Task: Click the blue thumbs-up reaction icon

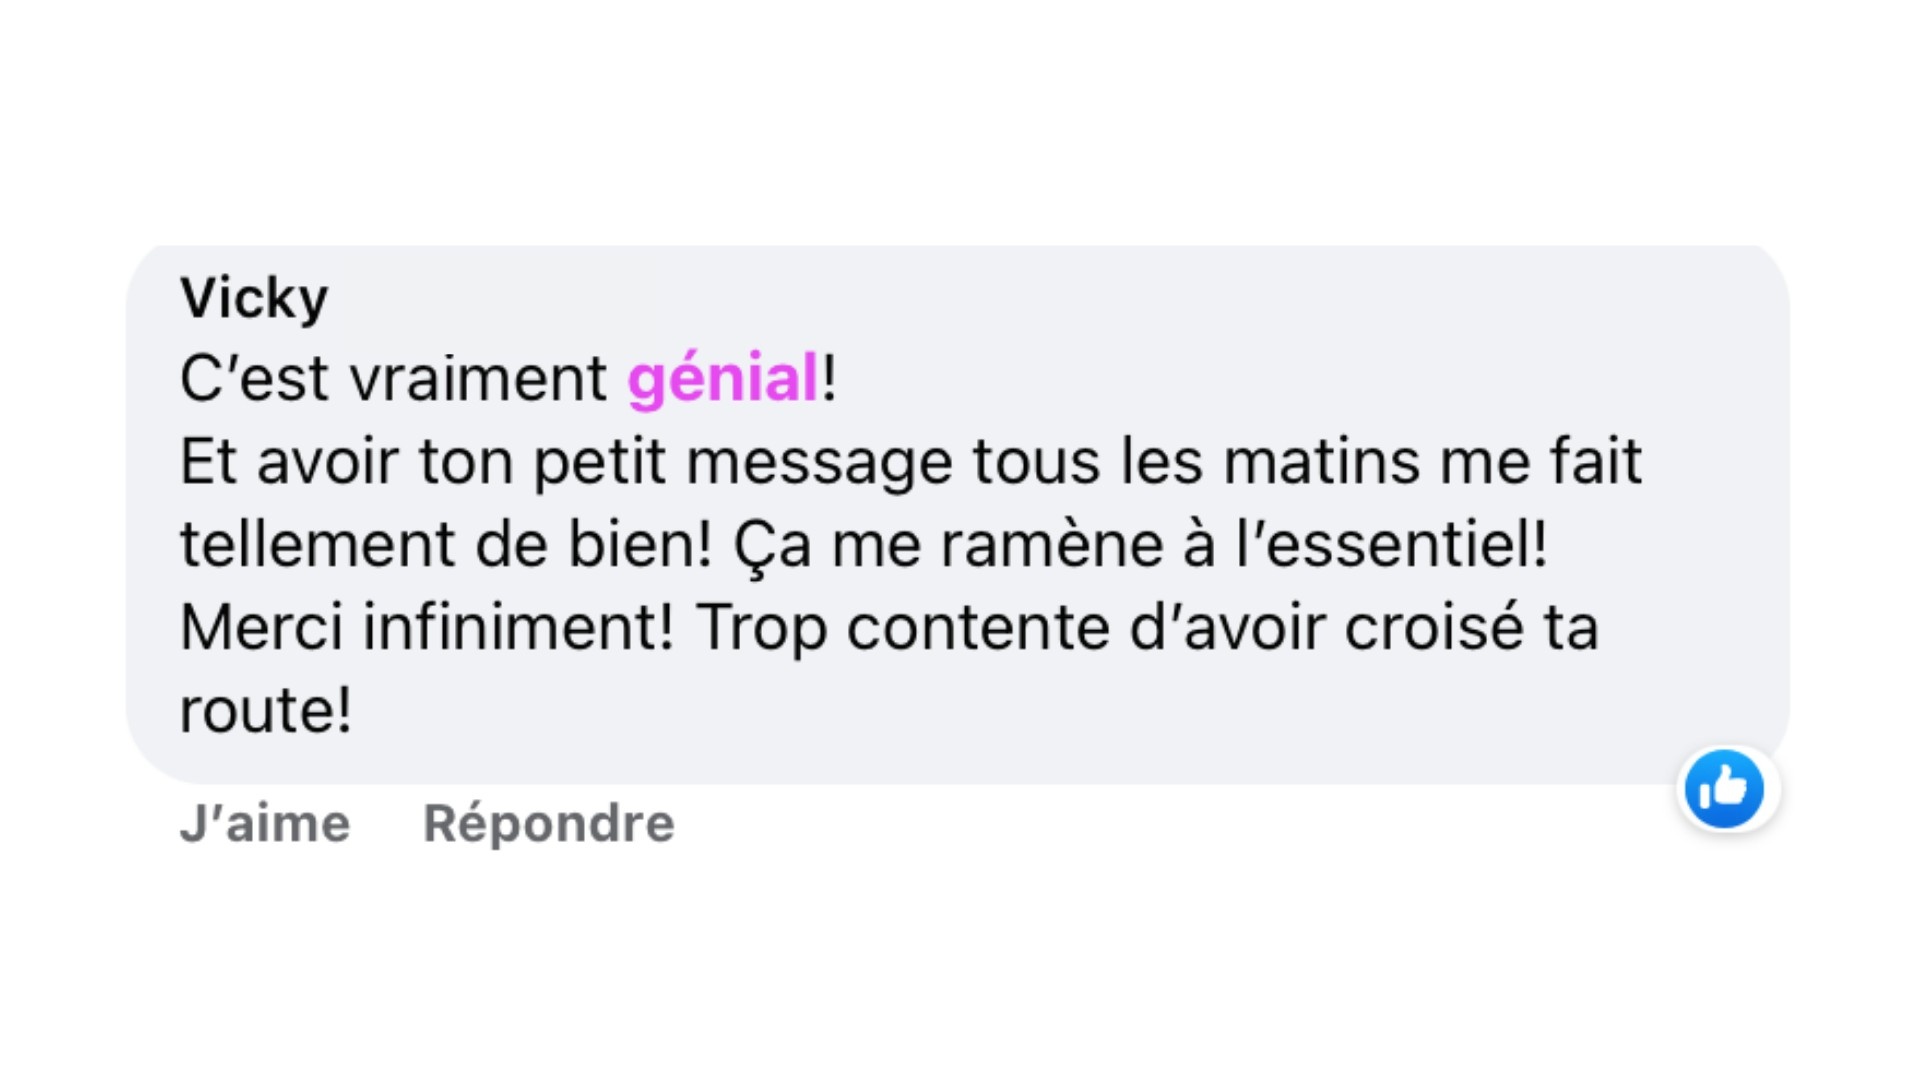Action: [1724, 789]
